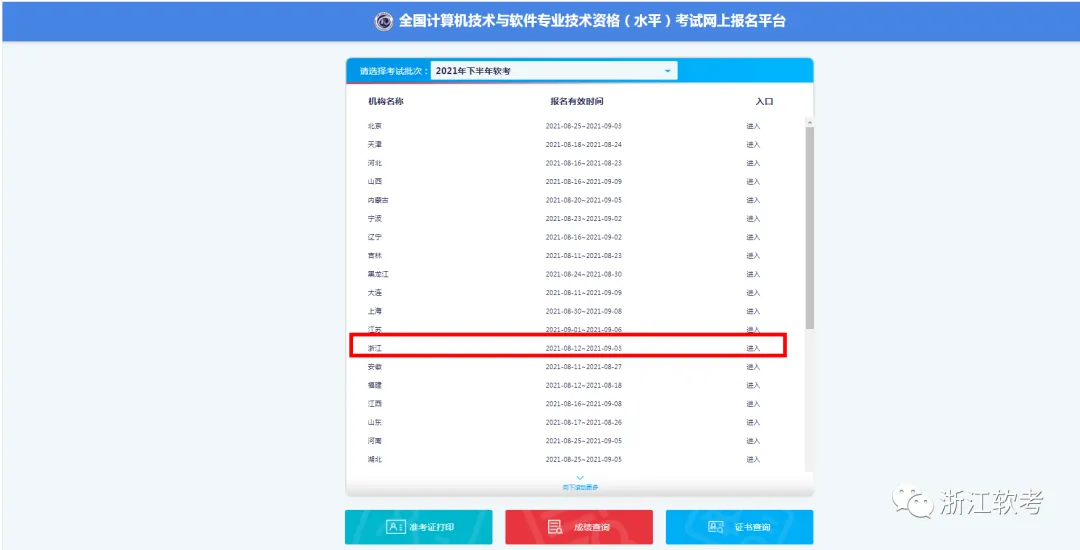The height and width of the screenshot is (550, 1080).
Task: Click the scroll-up arrow of the list scrollbar
Action: pos(810,122)
